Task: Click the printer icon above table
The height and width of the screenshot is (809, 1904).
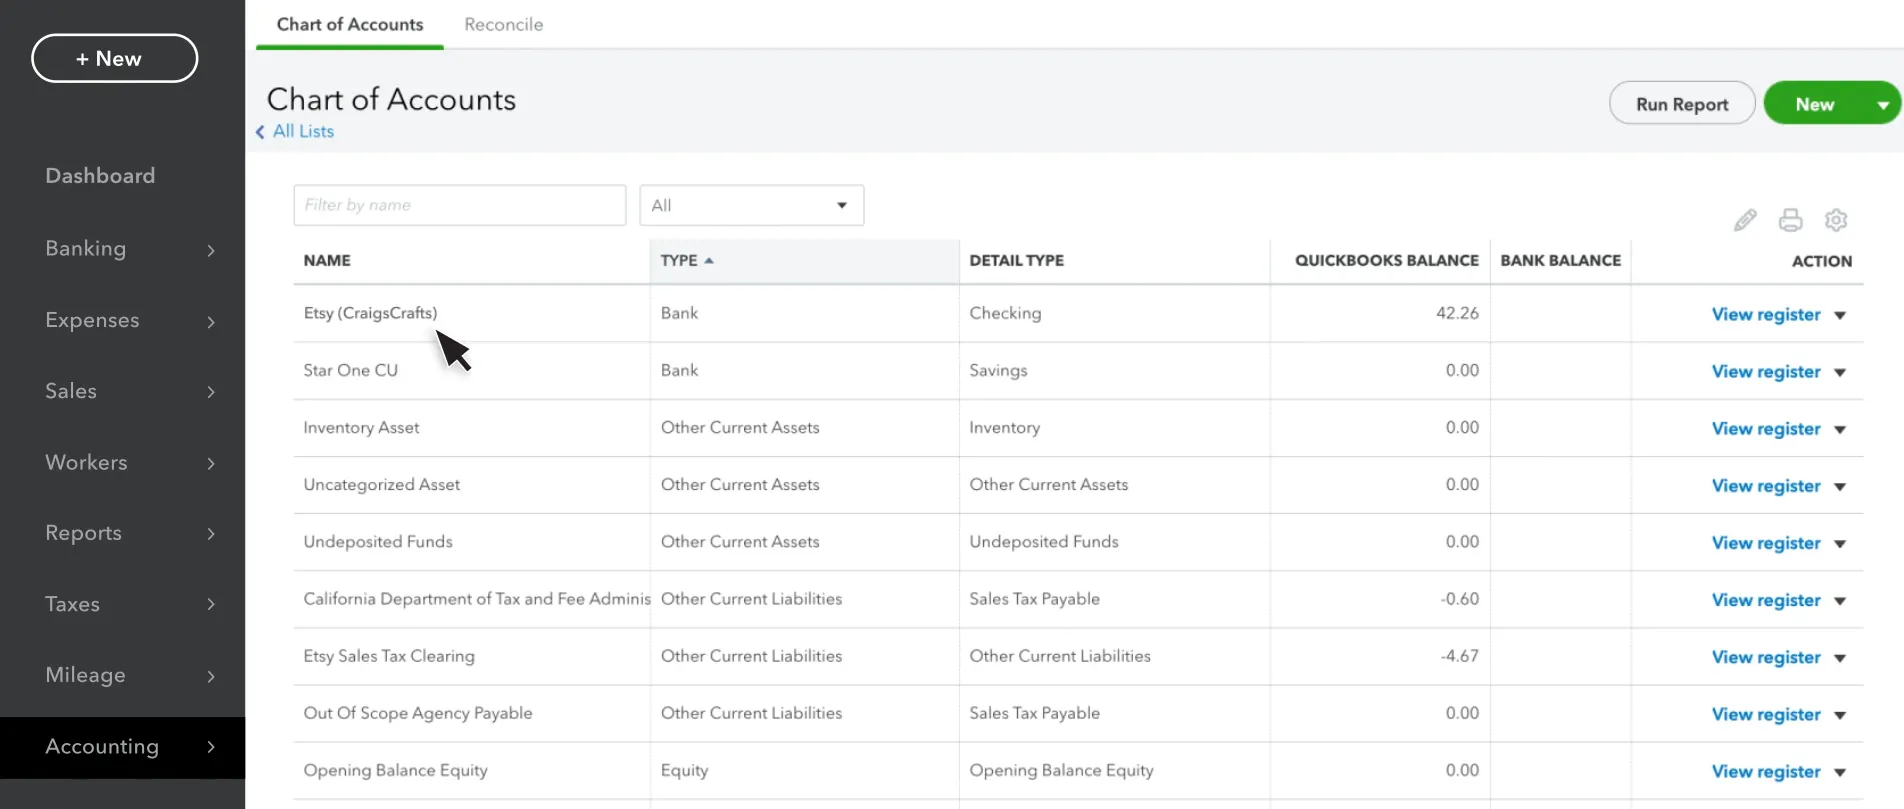Action: 1790,220
